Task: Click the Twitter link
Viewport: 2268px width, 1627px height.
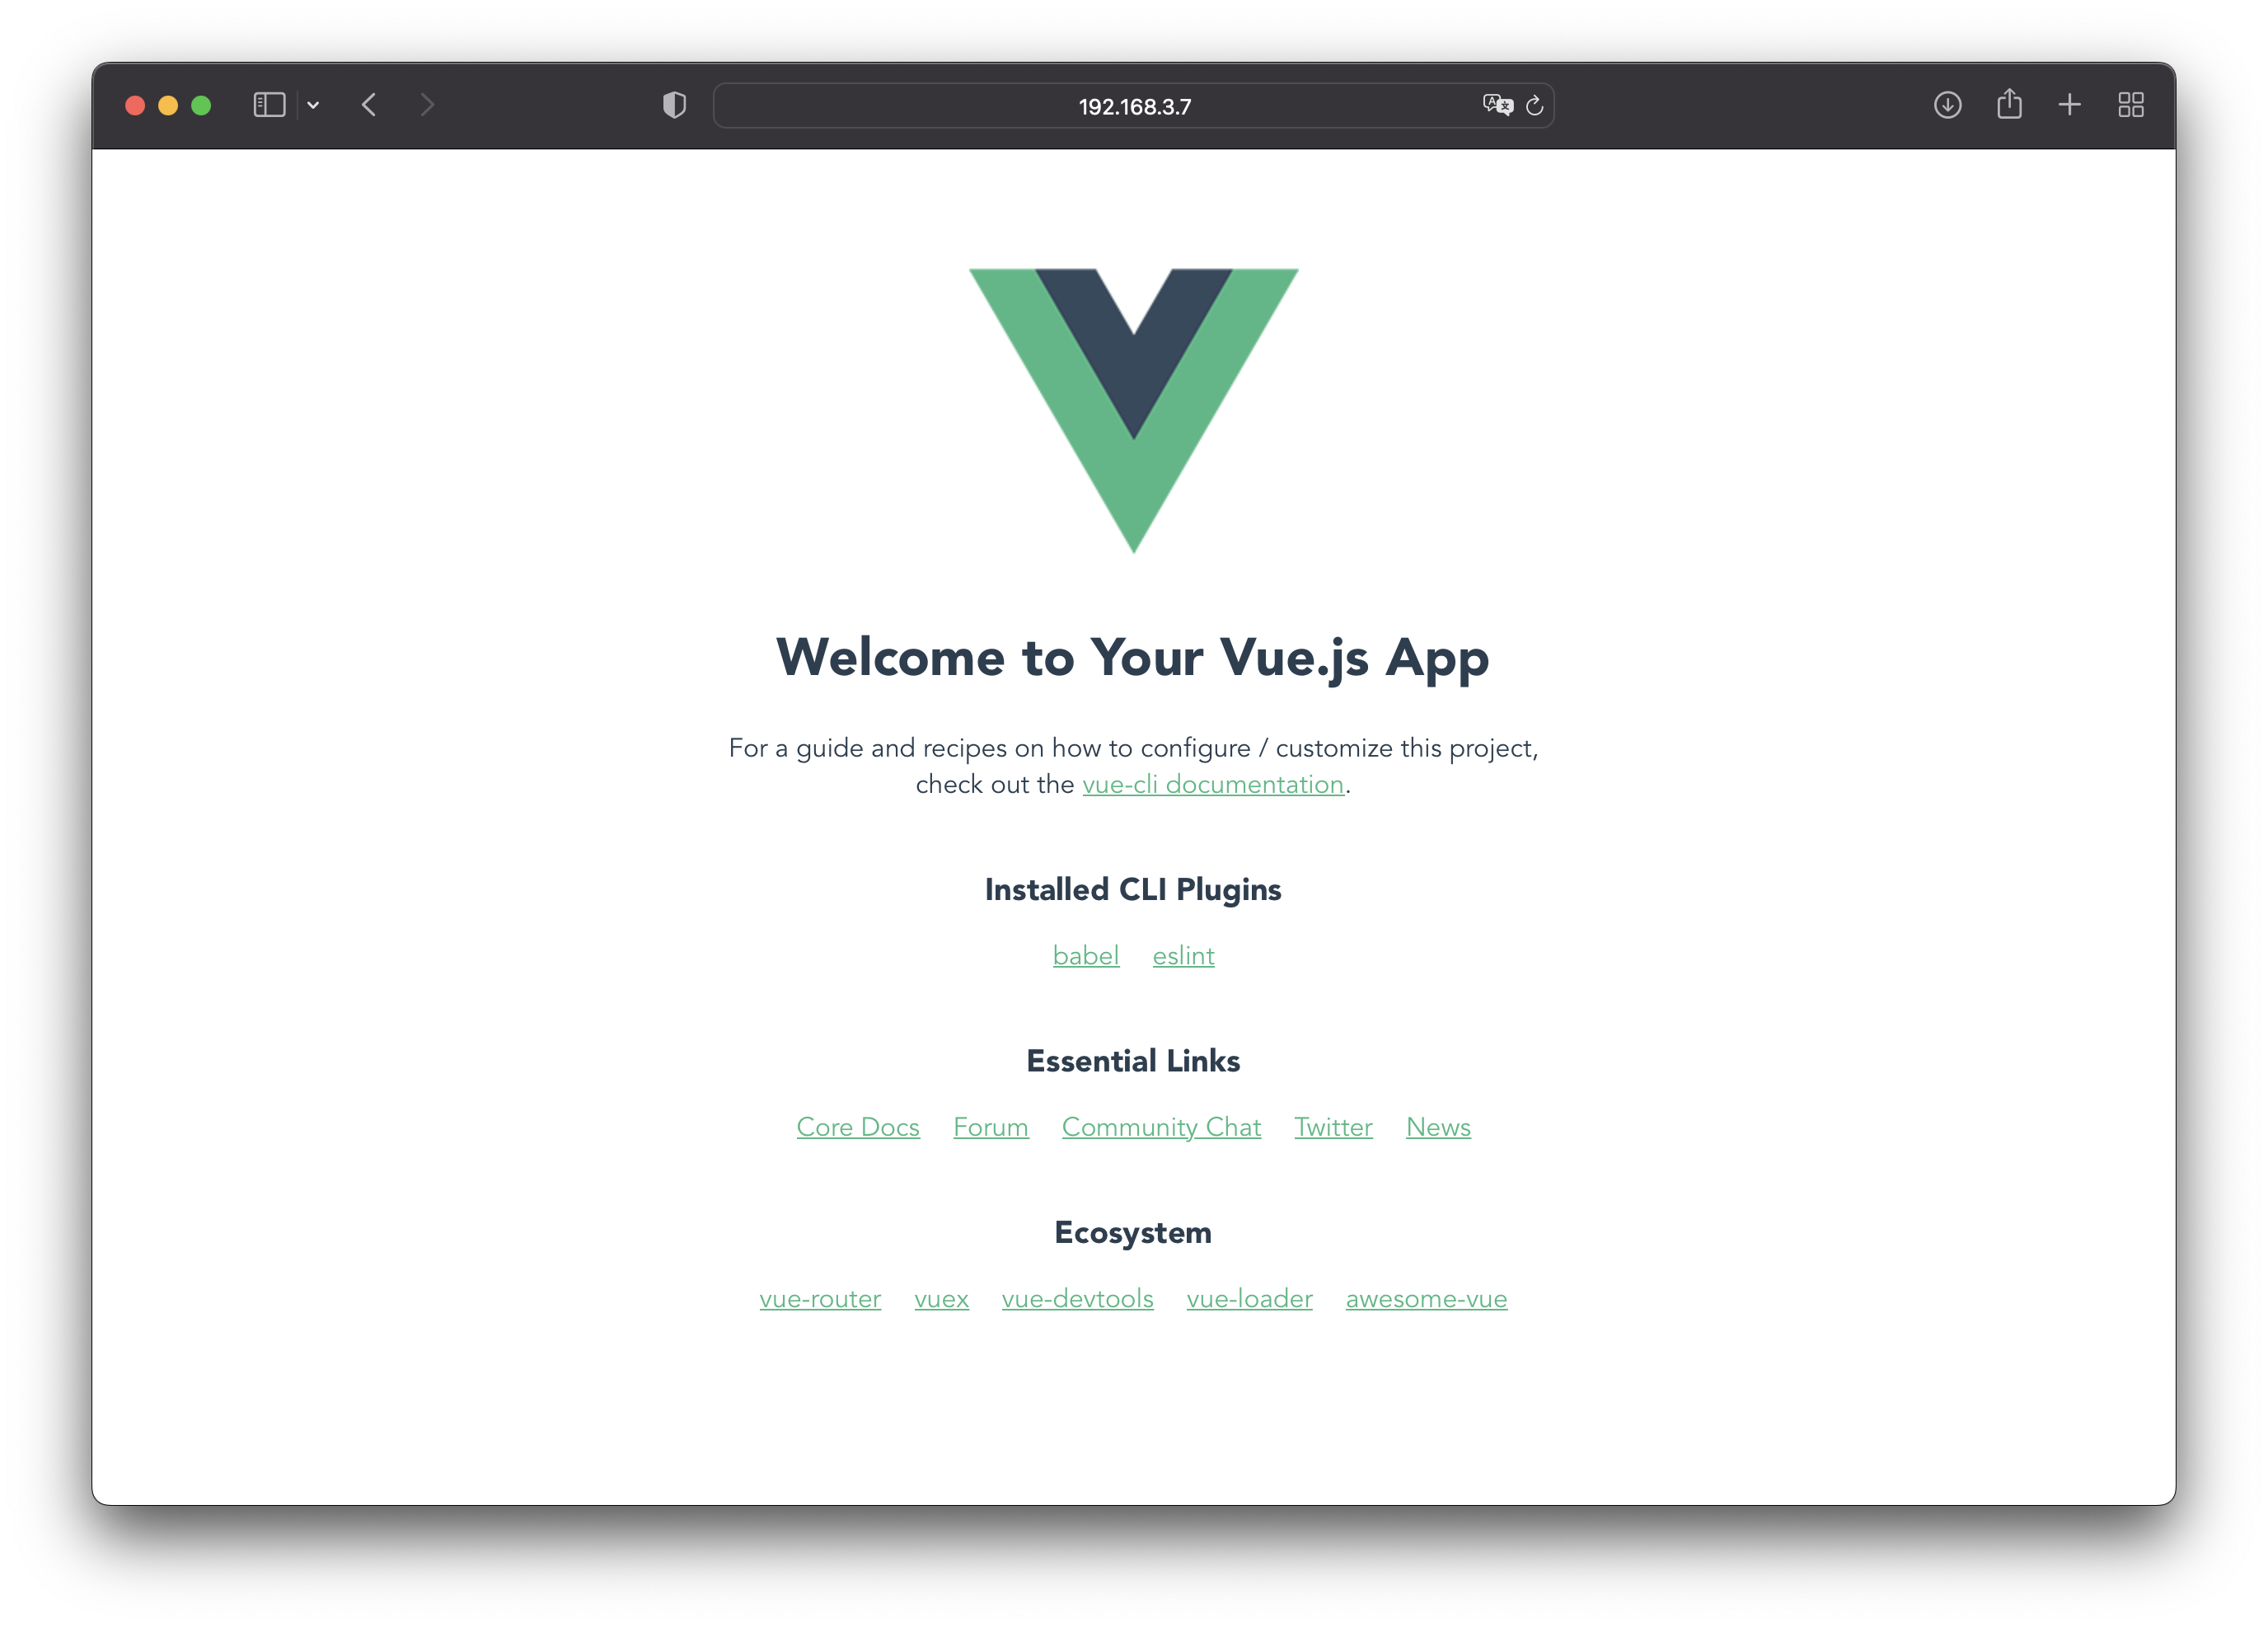Action: [x=1333, y=1127]
